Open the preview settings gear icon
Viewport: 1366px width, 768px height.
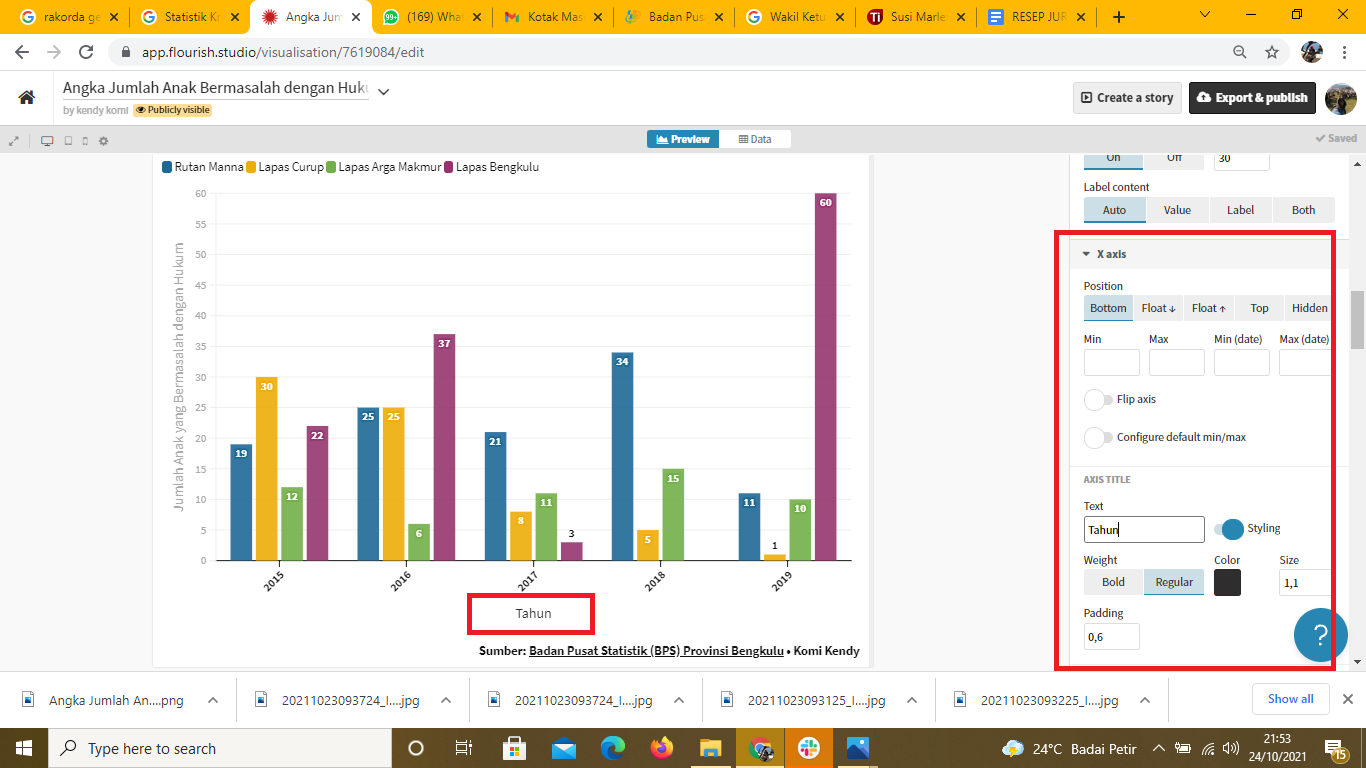pos(103,141)
